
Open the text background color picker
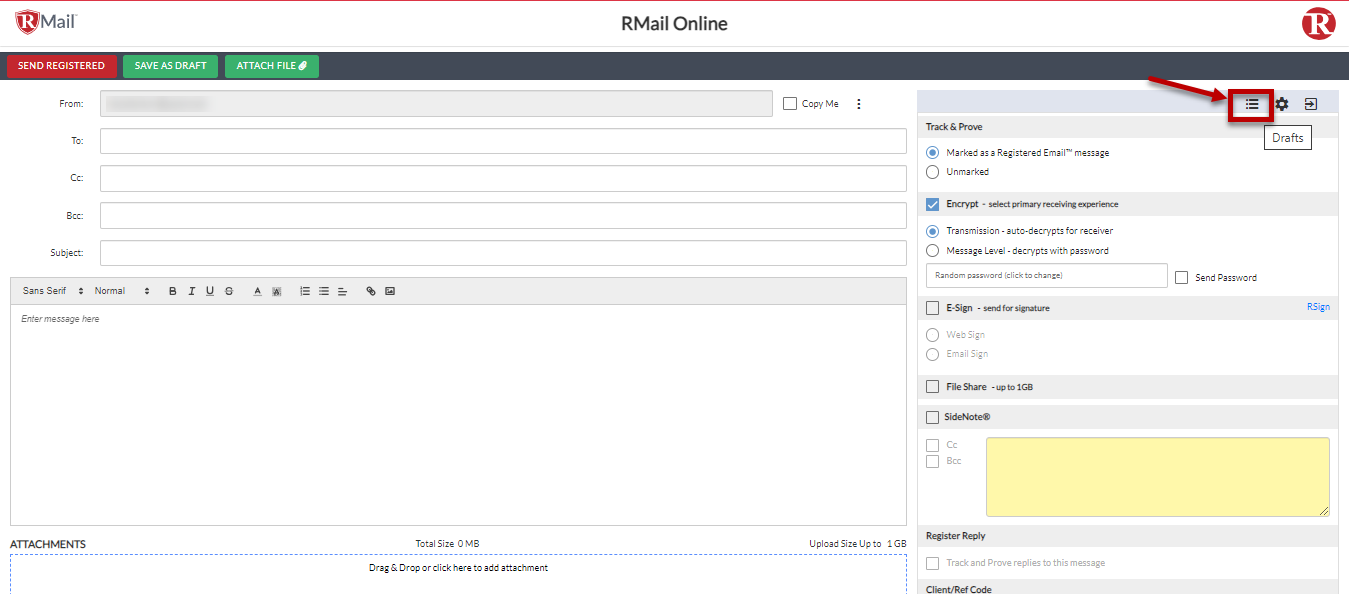pyautogui.click(x=276, y=291)
